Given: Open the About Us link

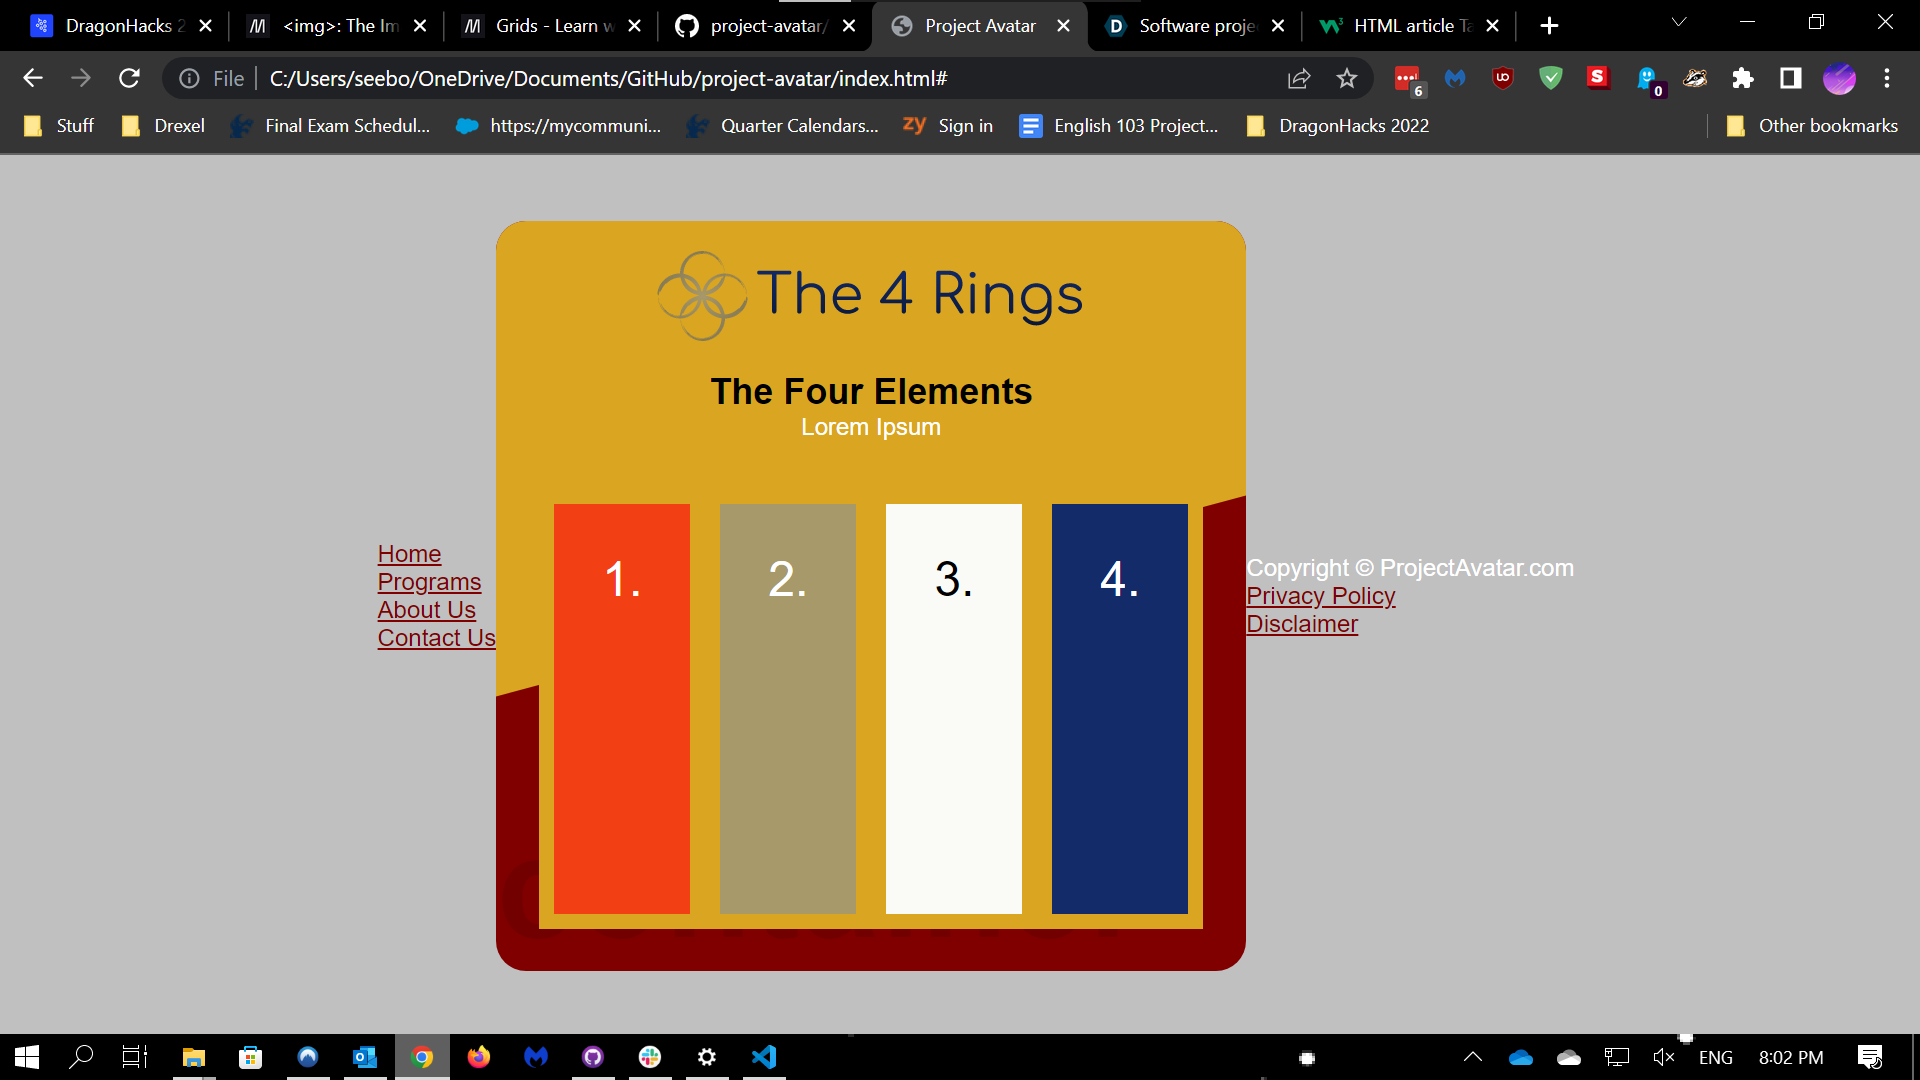Looking at the screenshot, I should pos(426,610).
